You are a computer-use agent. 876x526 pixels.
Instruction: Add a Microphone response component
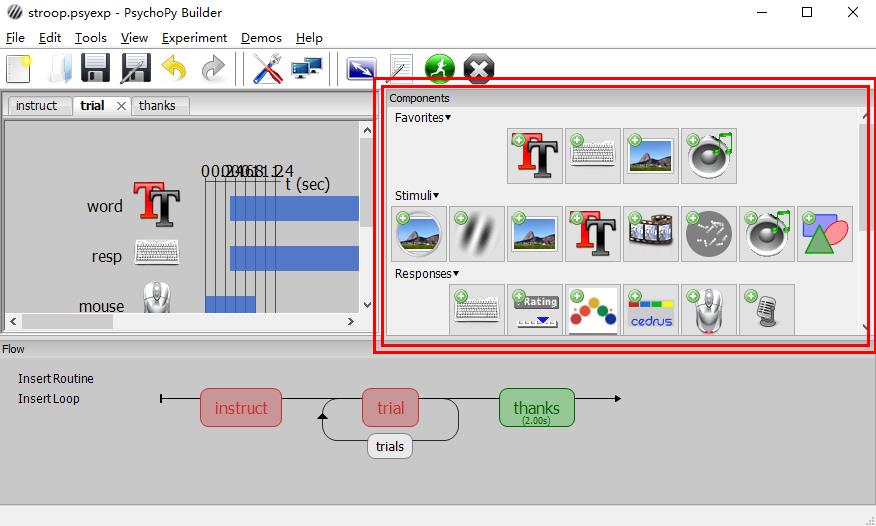[767, 310]
